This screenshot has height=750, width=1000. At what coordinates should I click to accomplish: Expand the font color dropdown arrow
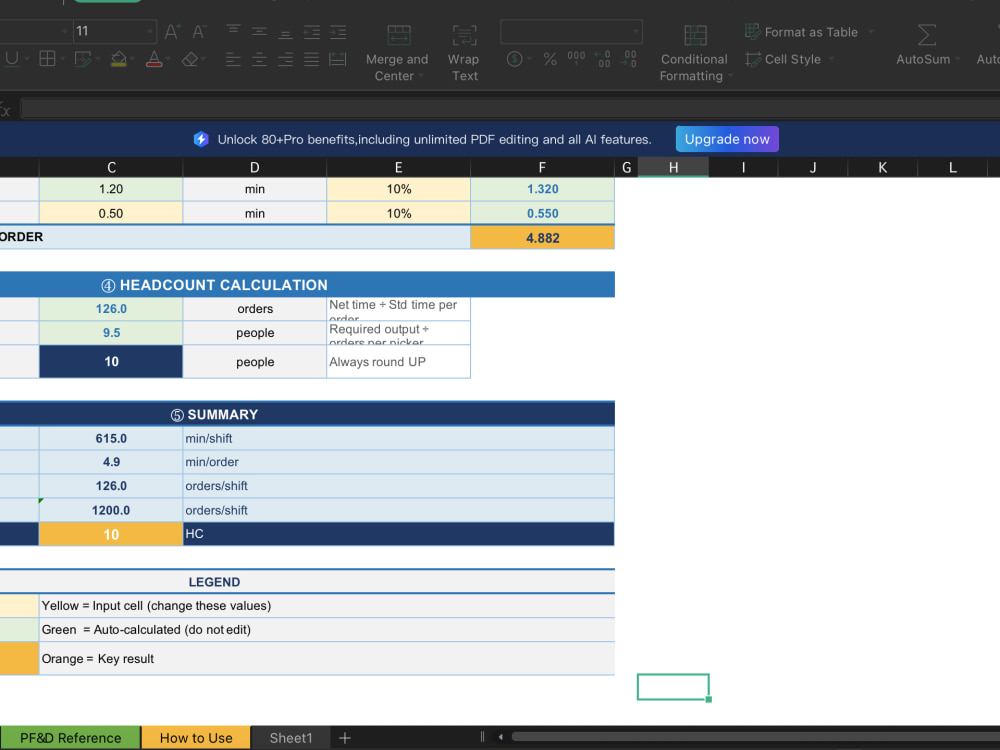pyautogui.click(x=167, y=59)
